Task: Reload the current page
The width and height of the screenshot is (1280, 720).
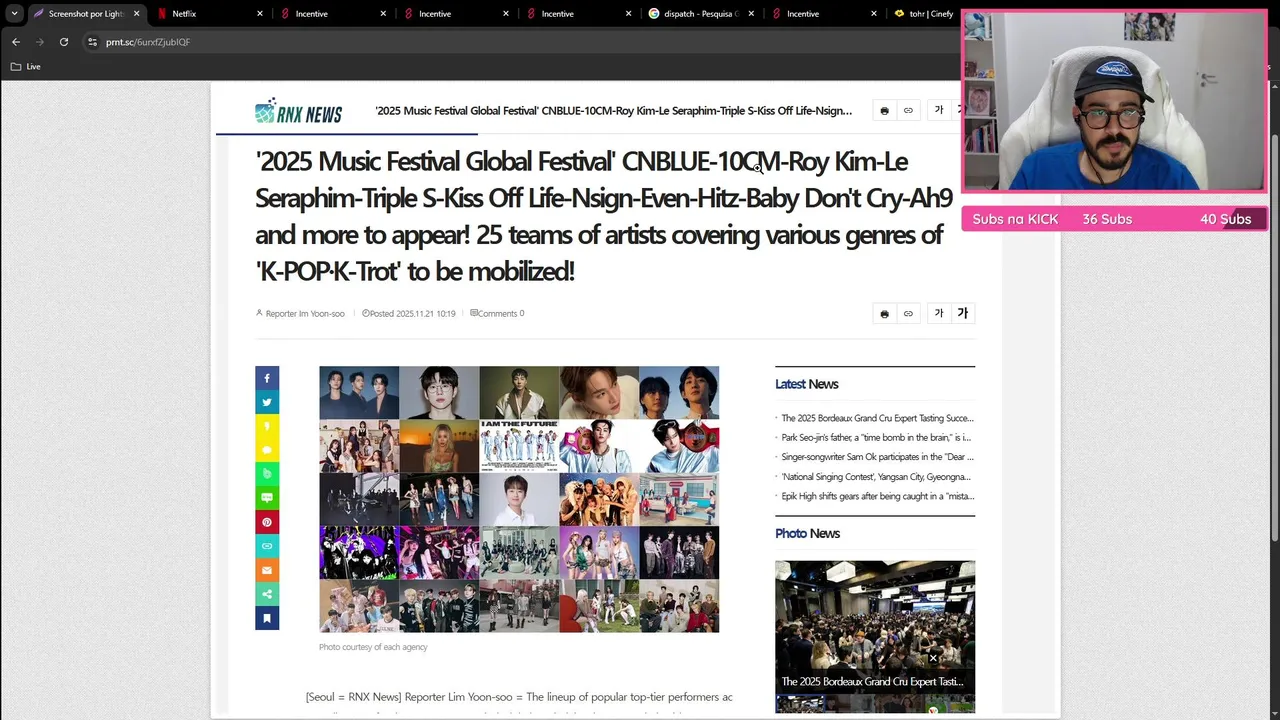Action: pos(64,42)
